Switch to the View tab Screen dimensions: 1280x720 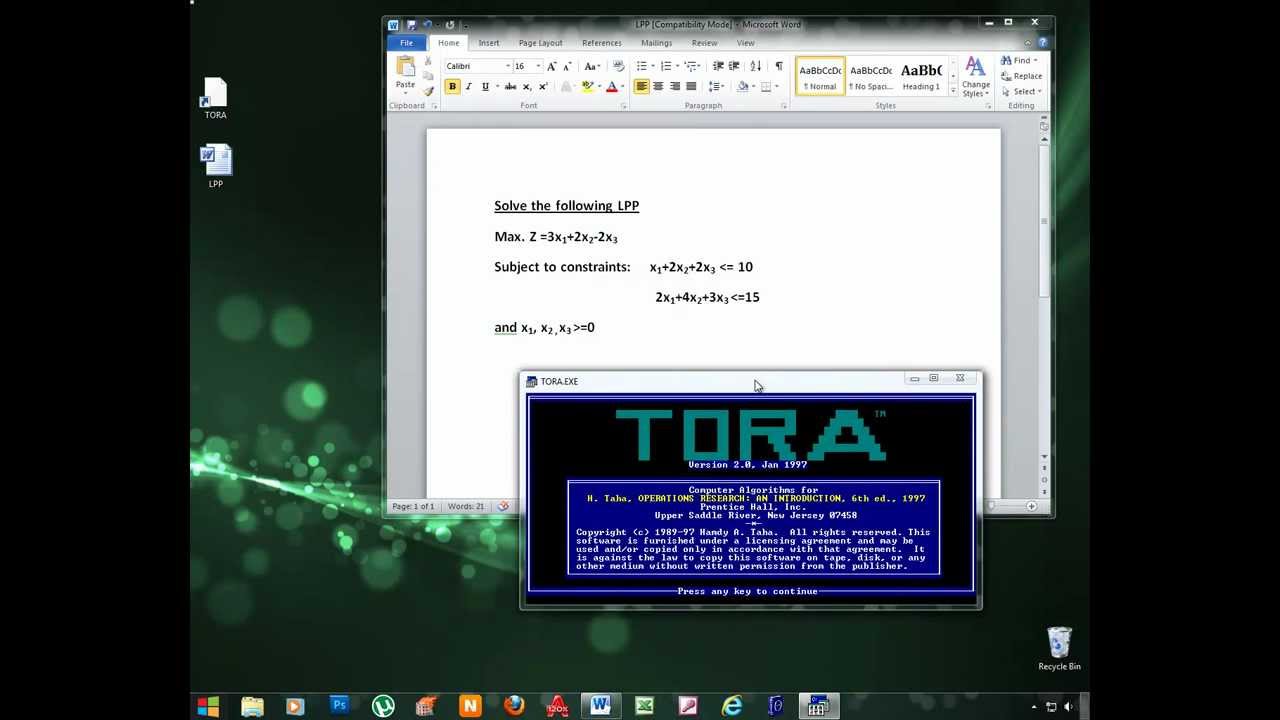(746, 43)
